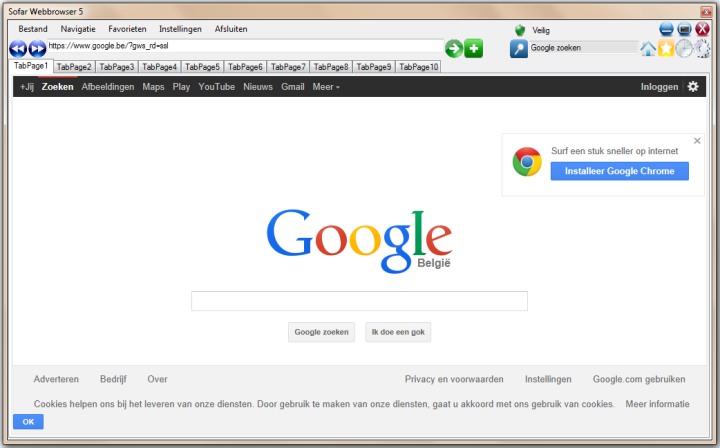Click Google's options gear next to Inloggen
This screenshot has height=448, width=720.
coord(693,86)
